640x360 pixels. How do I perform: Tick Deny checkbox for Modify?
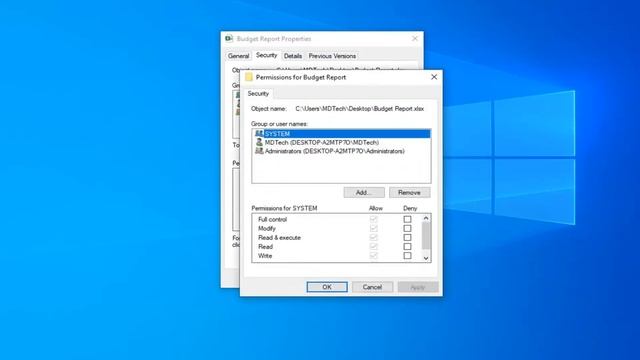pyautogui.click(x=407, y=228)
